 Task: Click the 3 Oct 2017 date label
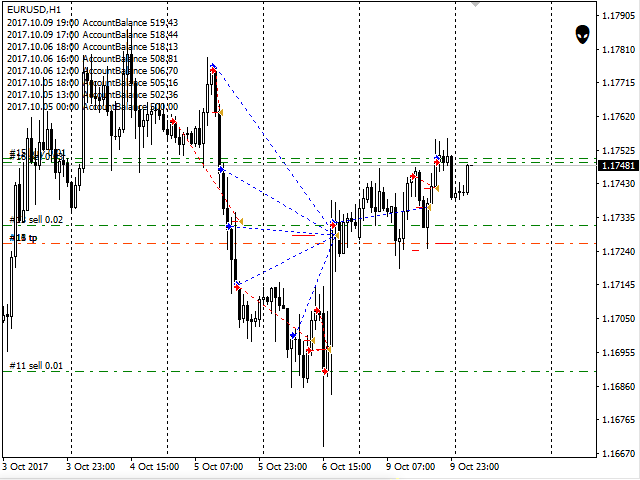(27, 466)
